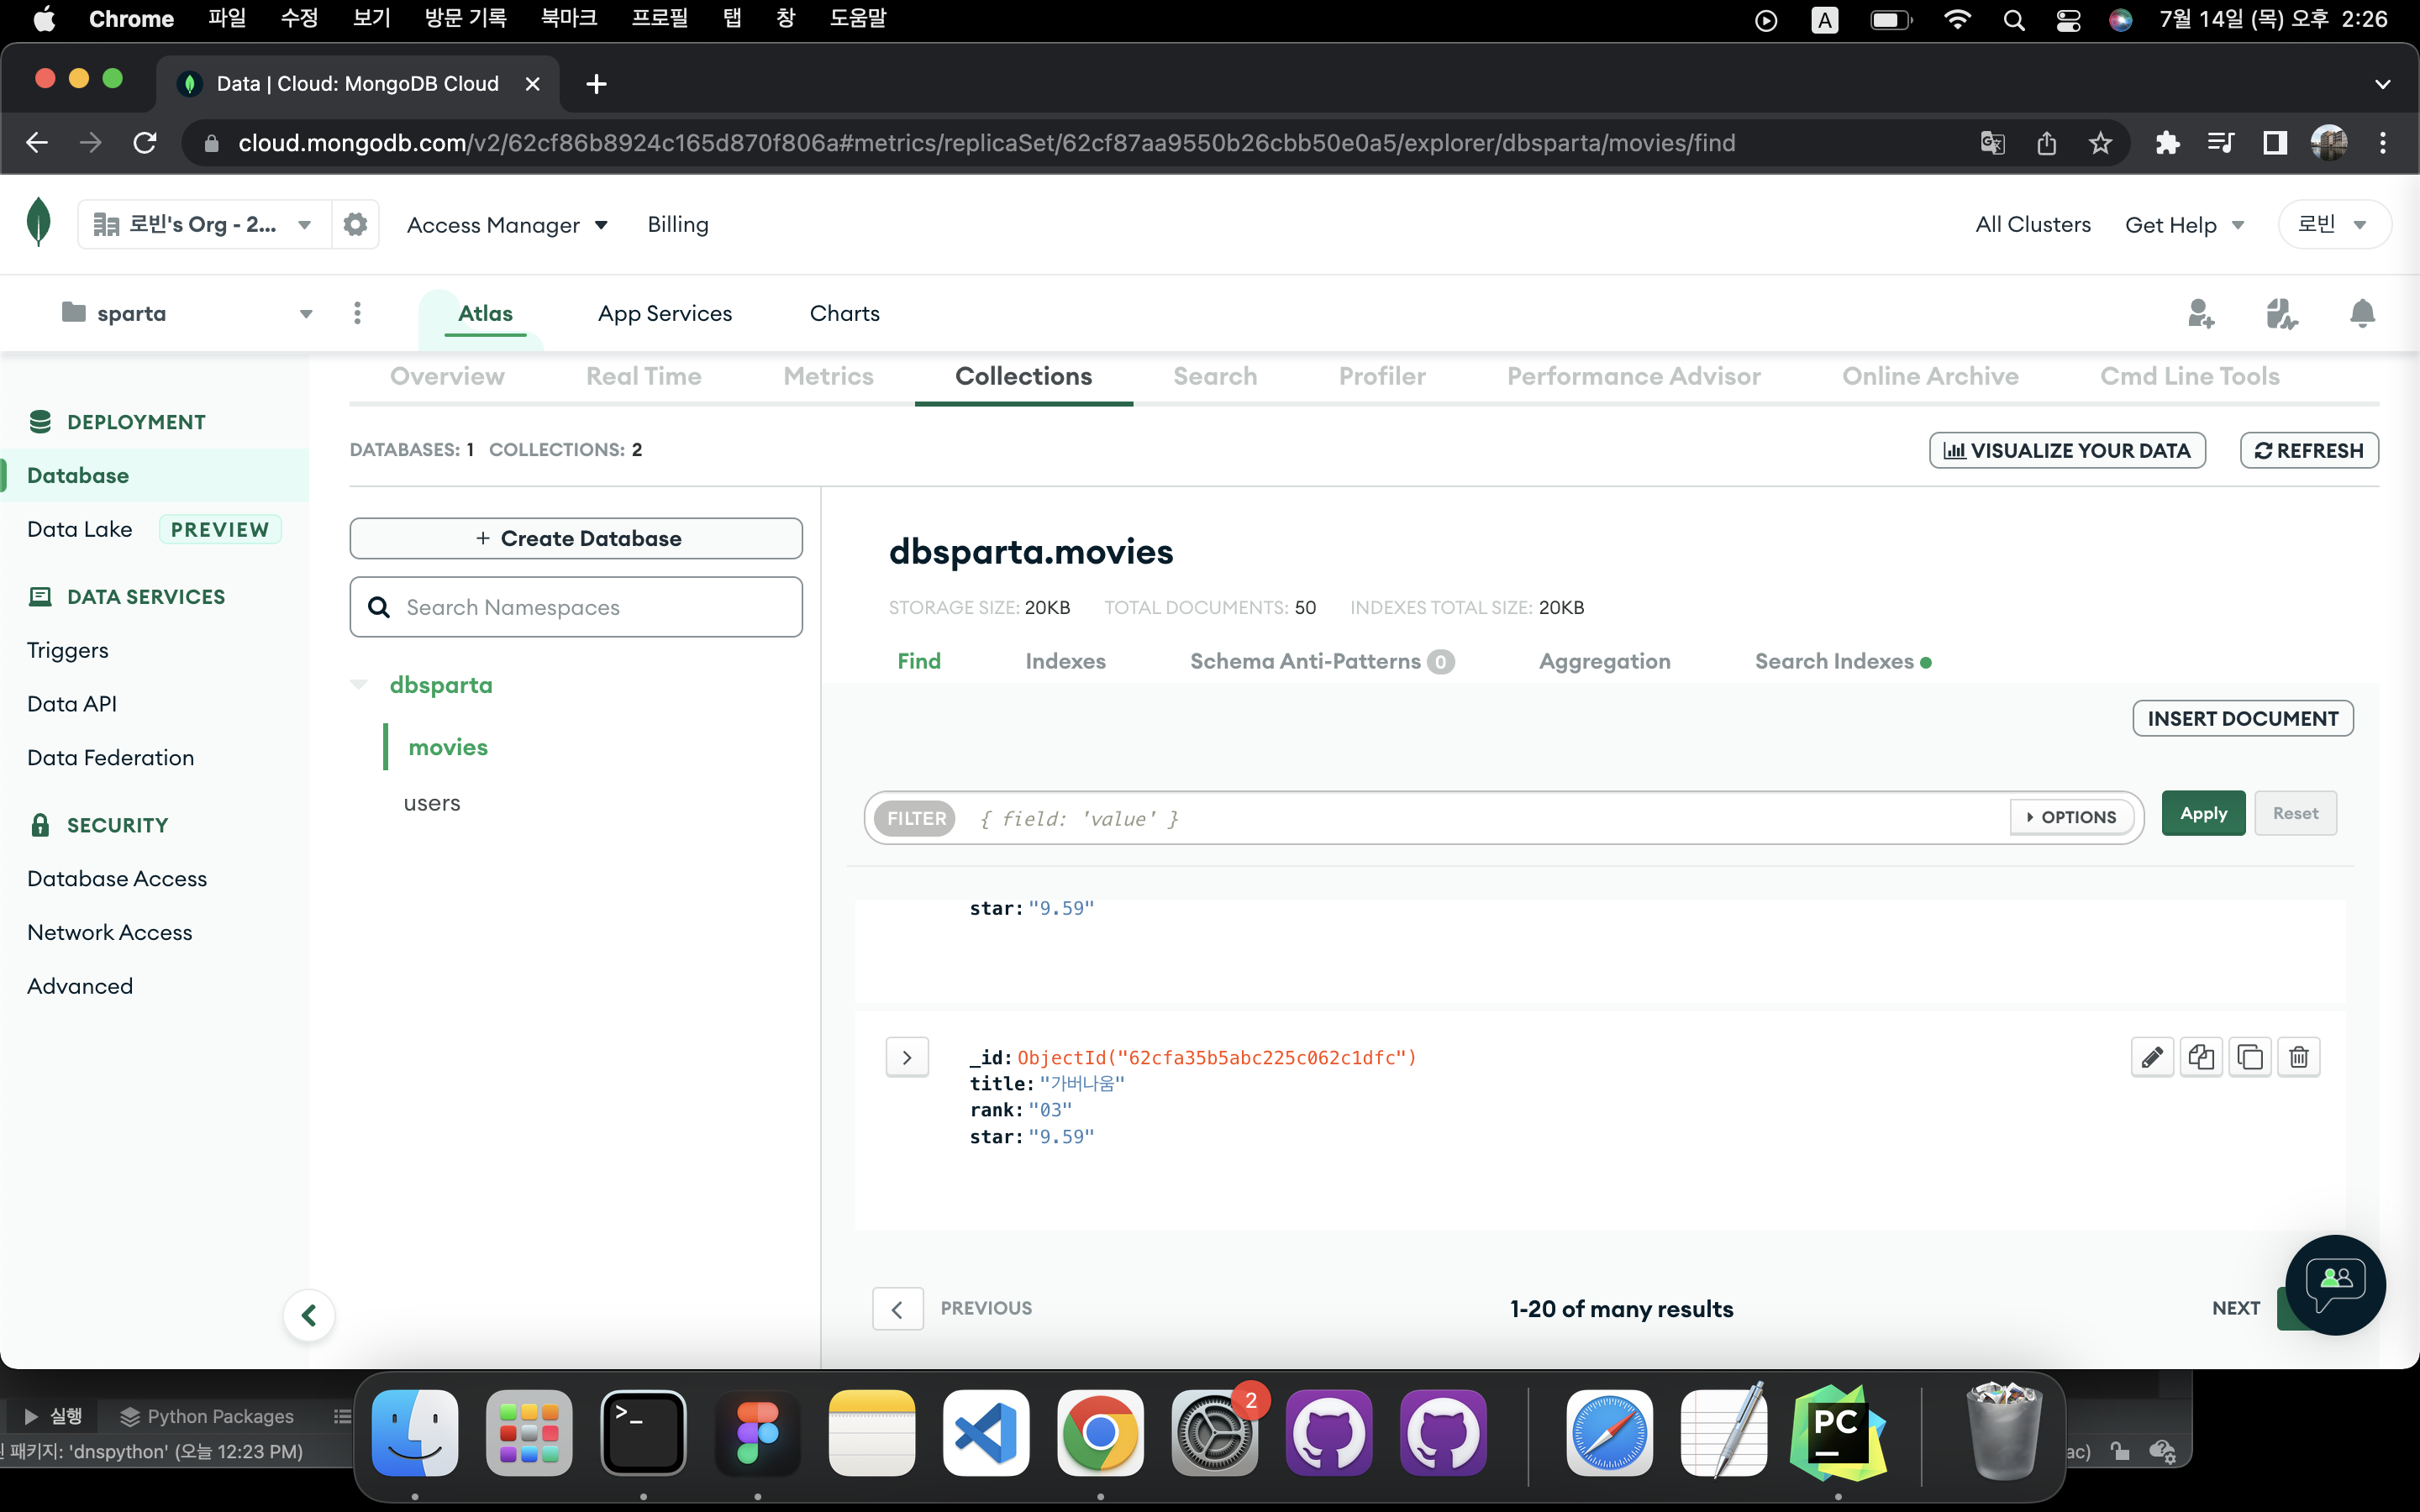Apply the filter query
This screenshot has height=1512, width=2420.
[2203, 813]
